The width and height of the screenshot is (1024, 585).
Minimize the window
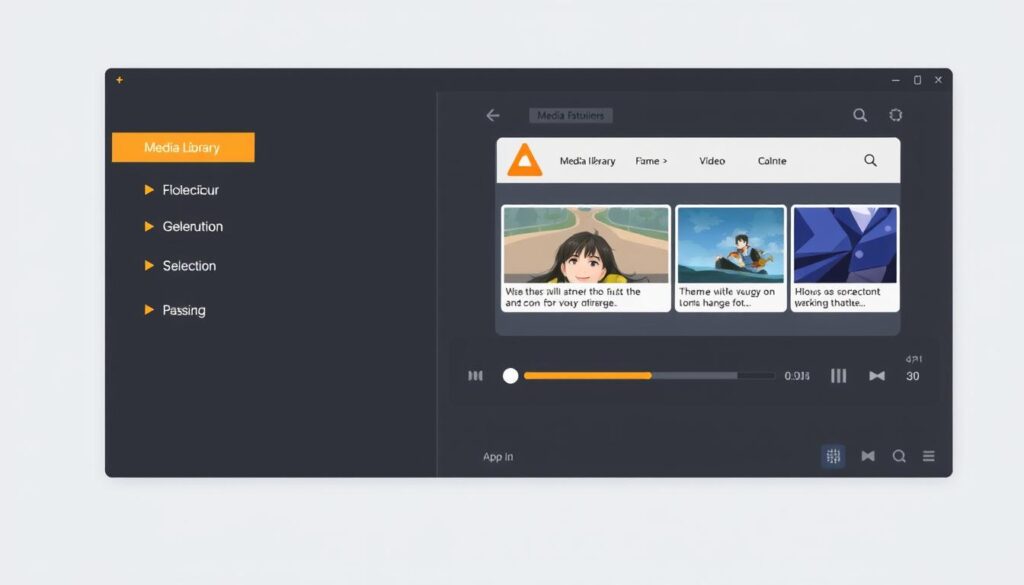click(x=896, y=80)
